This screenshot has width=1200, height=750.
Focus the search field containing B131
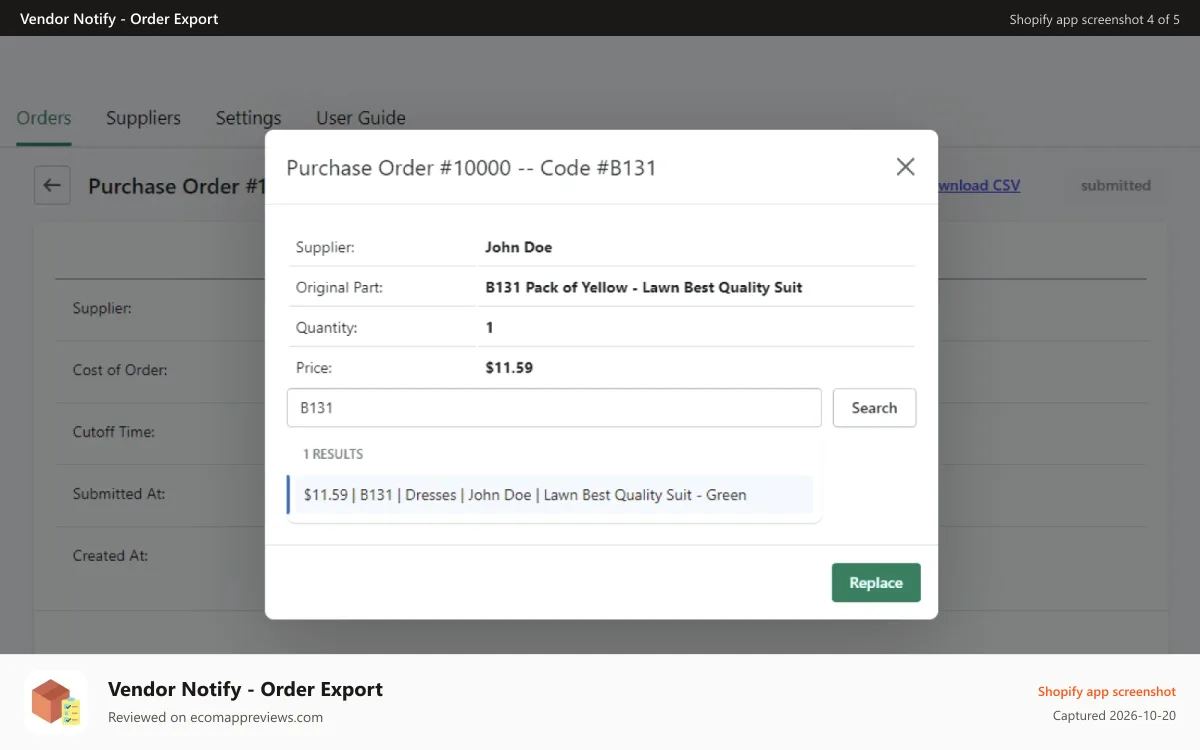click(x=554, y=408)
